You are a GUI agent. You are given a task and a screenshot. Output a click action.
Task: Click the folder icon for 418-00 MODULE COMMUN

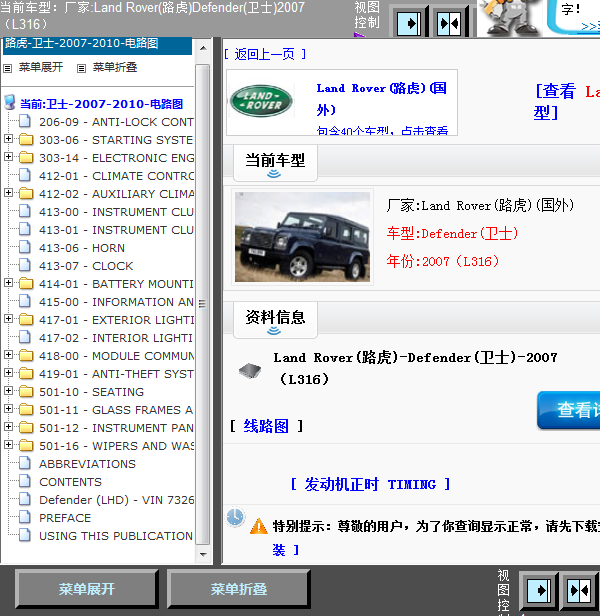[26, 356]
